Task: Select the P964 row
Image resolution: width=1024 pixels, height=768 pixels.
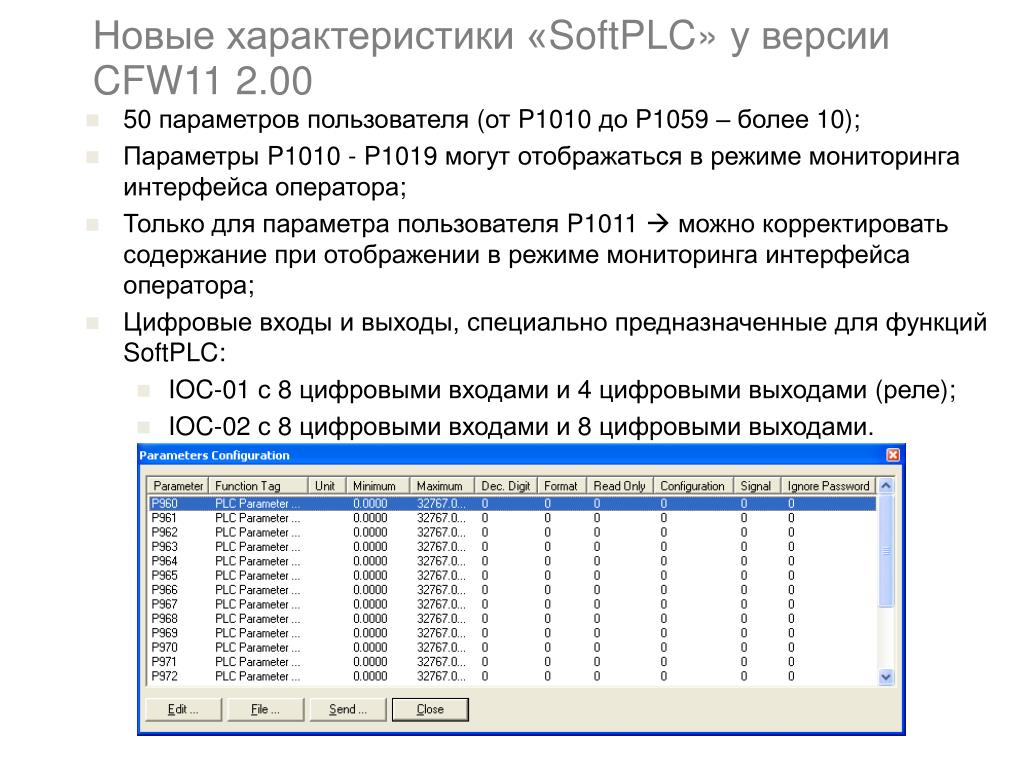Action: (513, 561)
